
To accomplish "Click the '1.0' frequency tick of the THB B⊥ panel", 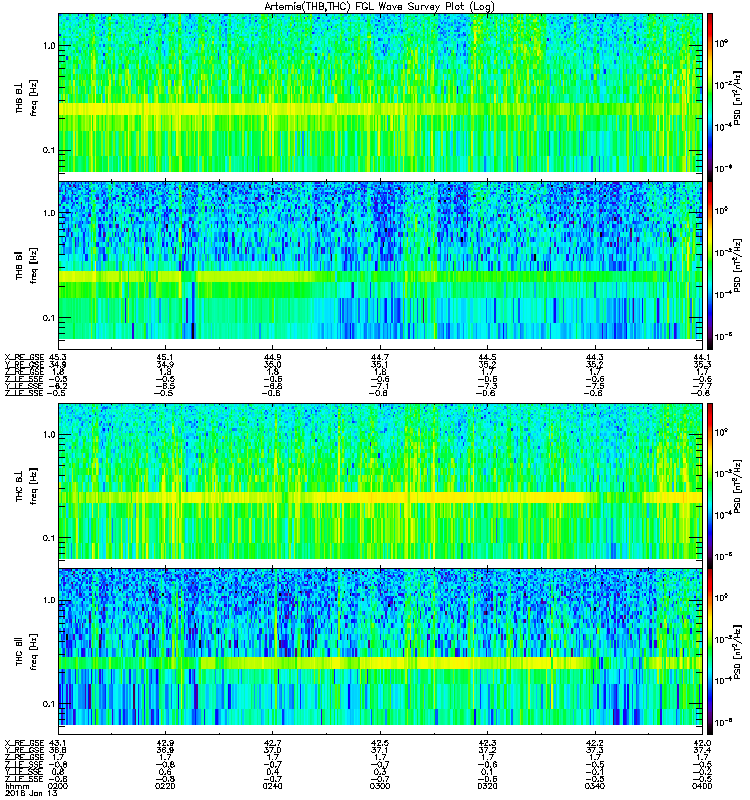I will pyautogui.click(x=49, y=45).
